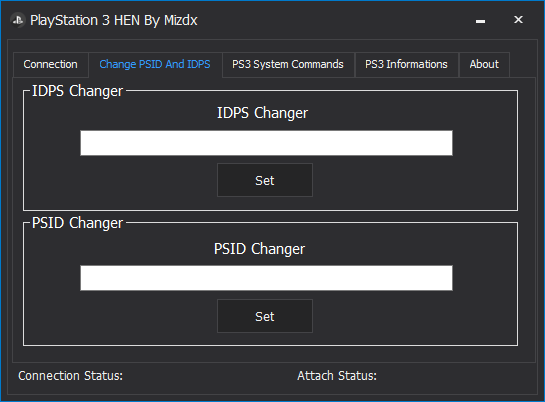Click the centered IDPS Changer heading above field

pos(262,113)
